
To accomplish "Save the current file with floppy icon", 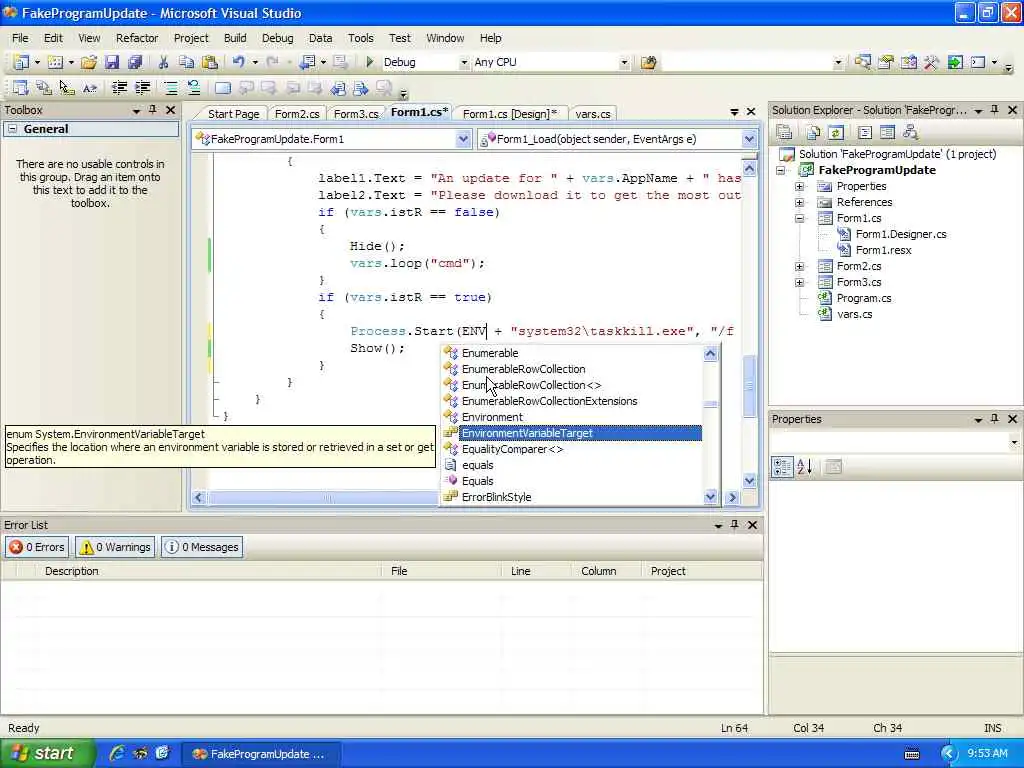I will (112, 62).
